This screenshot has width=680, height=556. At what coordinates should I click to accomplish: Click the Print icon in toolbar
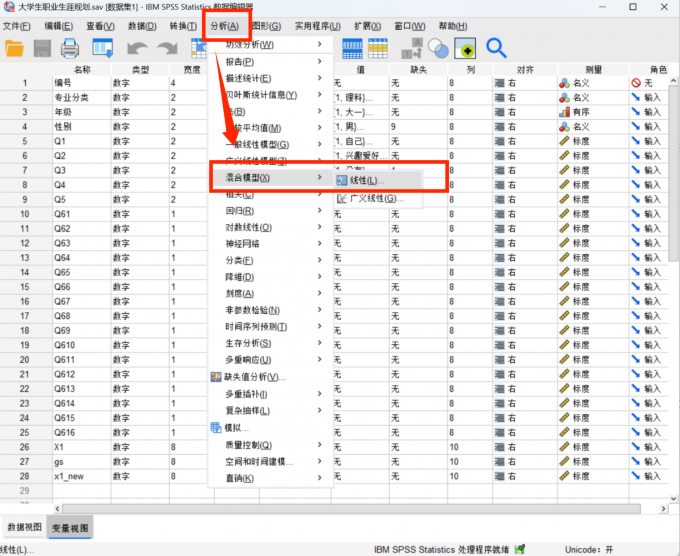(x=70, y=48)
